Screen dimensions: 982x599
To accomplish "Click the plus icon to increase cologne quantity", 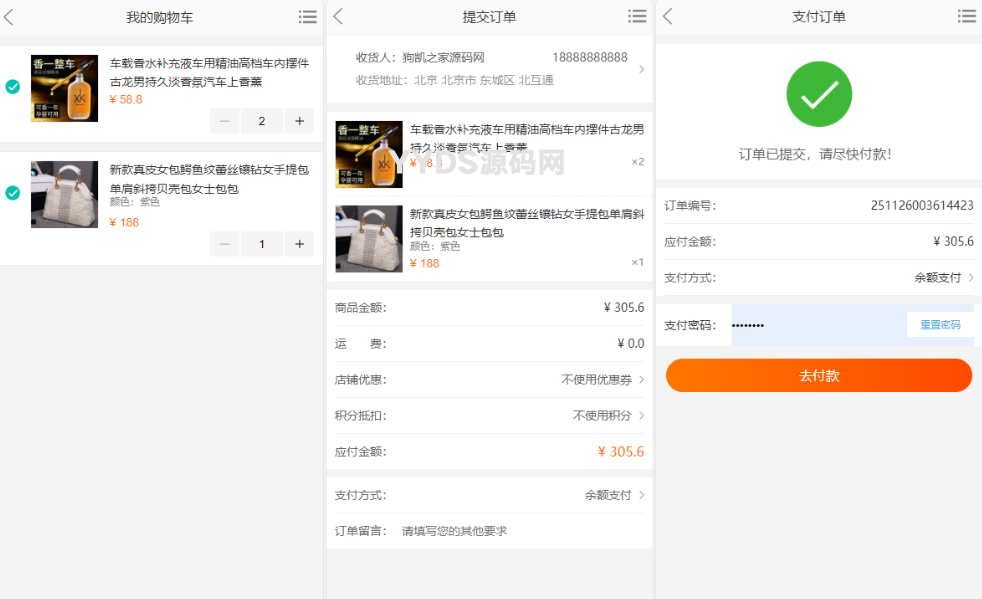I will point(298,120).
